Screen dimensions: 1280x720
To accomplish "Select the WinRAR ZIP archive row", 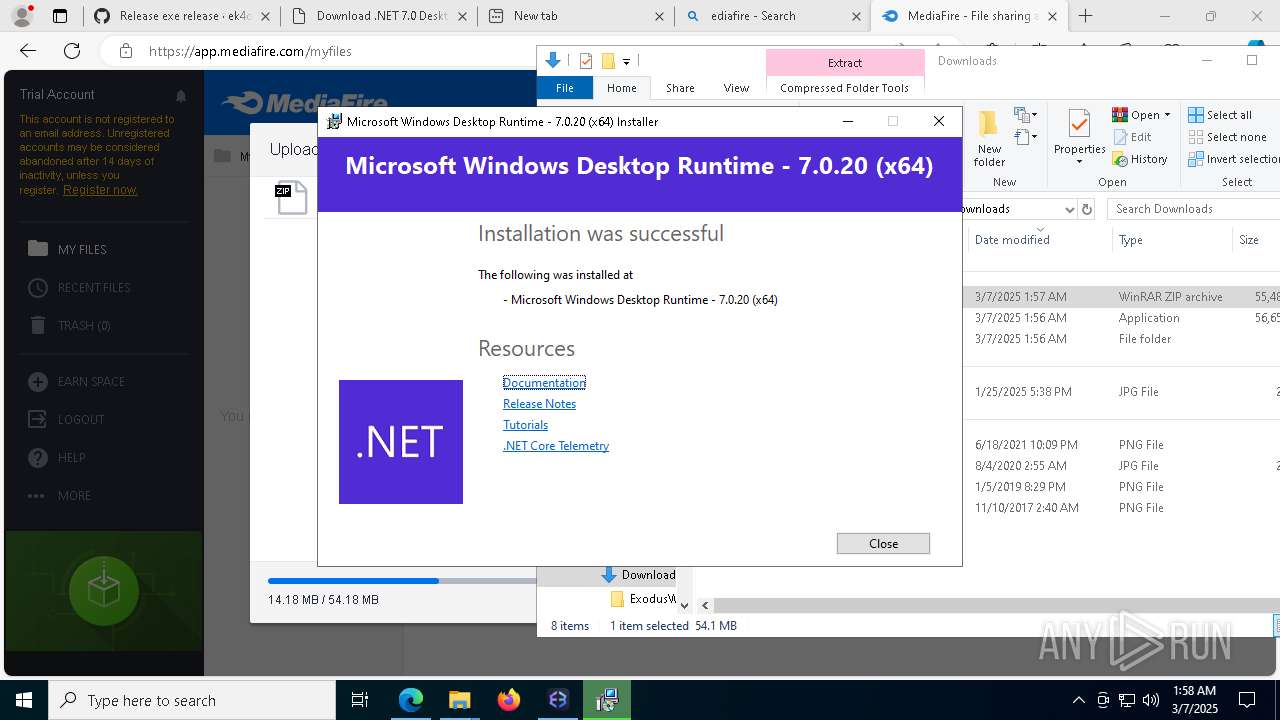I will point(1123,297).
